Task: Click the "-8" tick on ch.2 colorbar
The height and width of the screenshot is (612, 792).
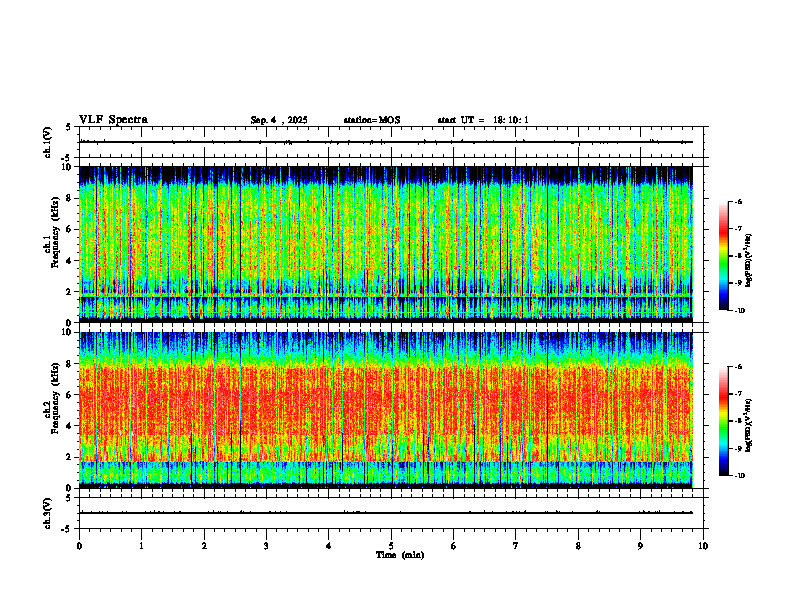Action: click(x=738, y=421)
